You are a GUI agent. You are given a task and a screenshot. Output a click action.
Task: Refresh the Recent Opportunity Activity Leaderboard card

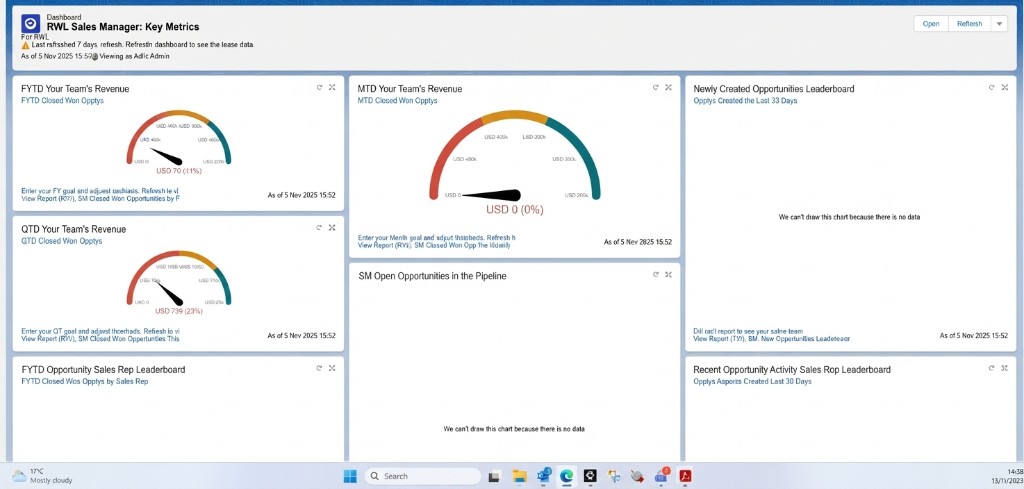pyautogui.click(x=991, y=368)
